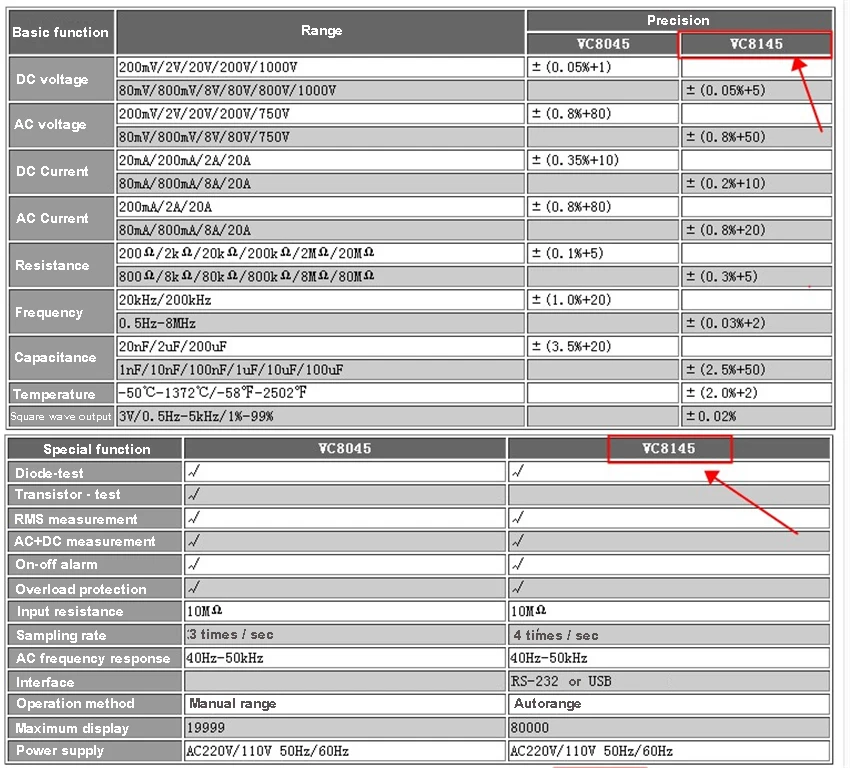Click the 800Ω to 80MΩ resistance range

coord(321,276)
